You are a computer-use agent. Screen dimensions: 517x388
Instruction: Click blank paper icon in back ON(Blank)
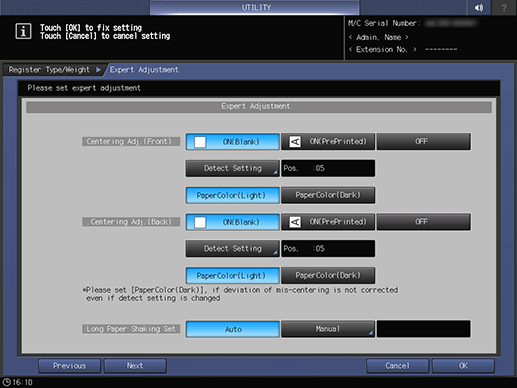[x=200, y=222]
